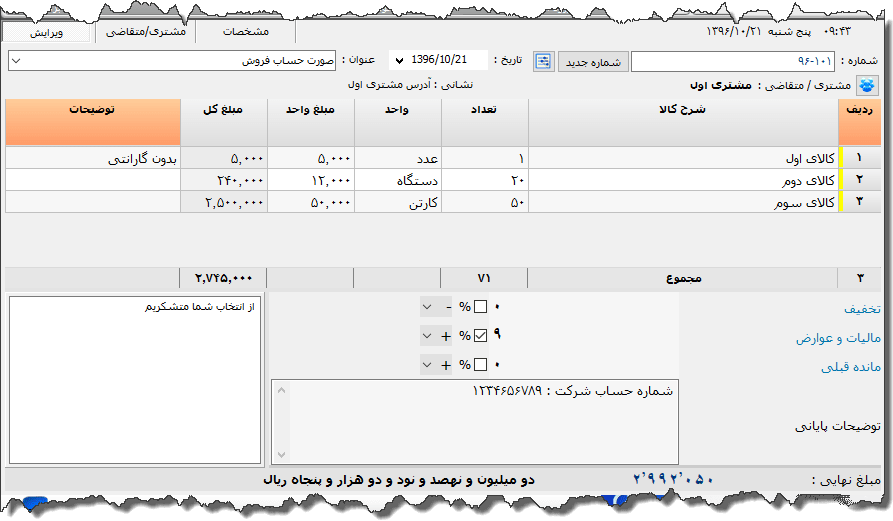This screenshot has height=521, width=893.
Task: Click the customer name مشتری اول
Action: pyautogui.click(x=720, y=85)
